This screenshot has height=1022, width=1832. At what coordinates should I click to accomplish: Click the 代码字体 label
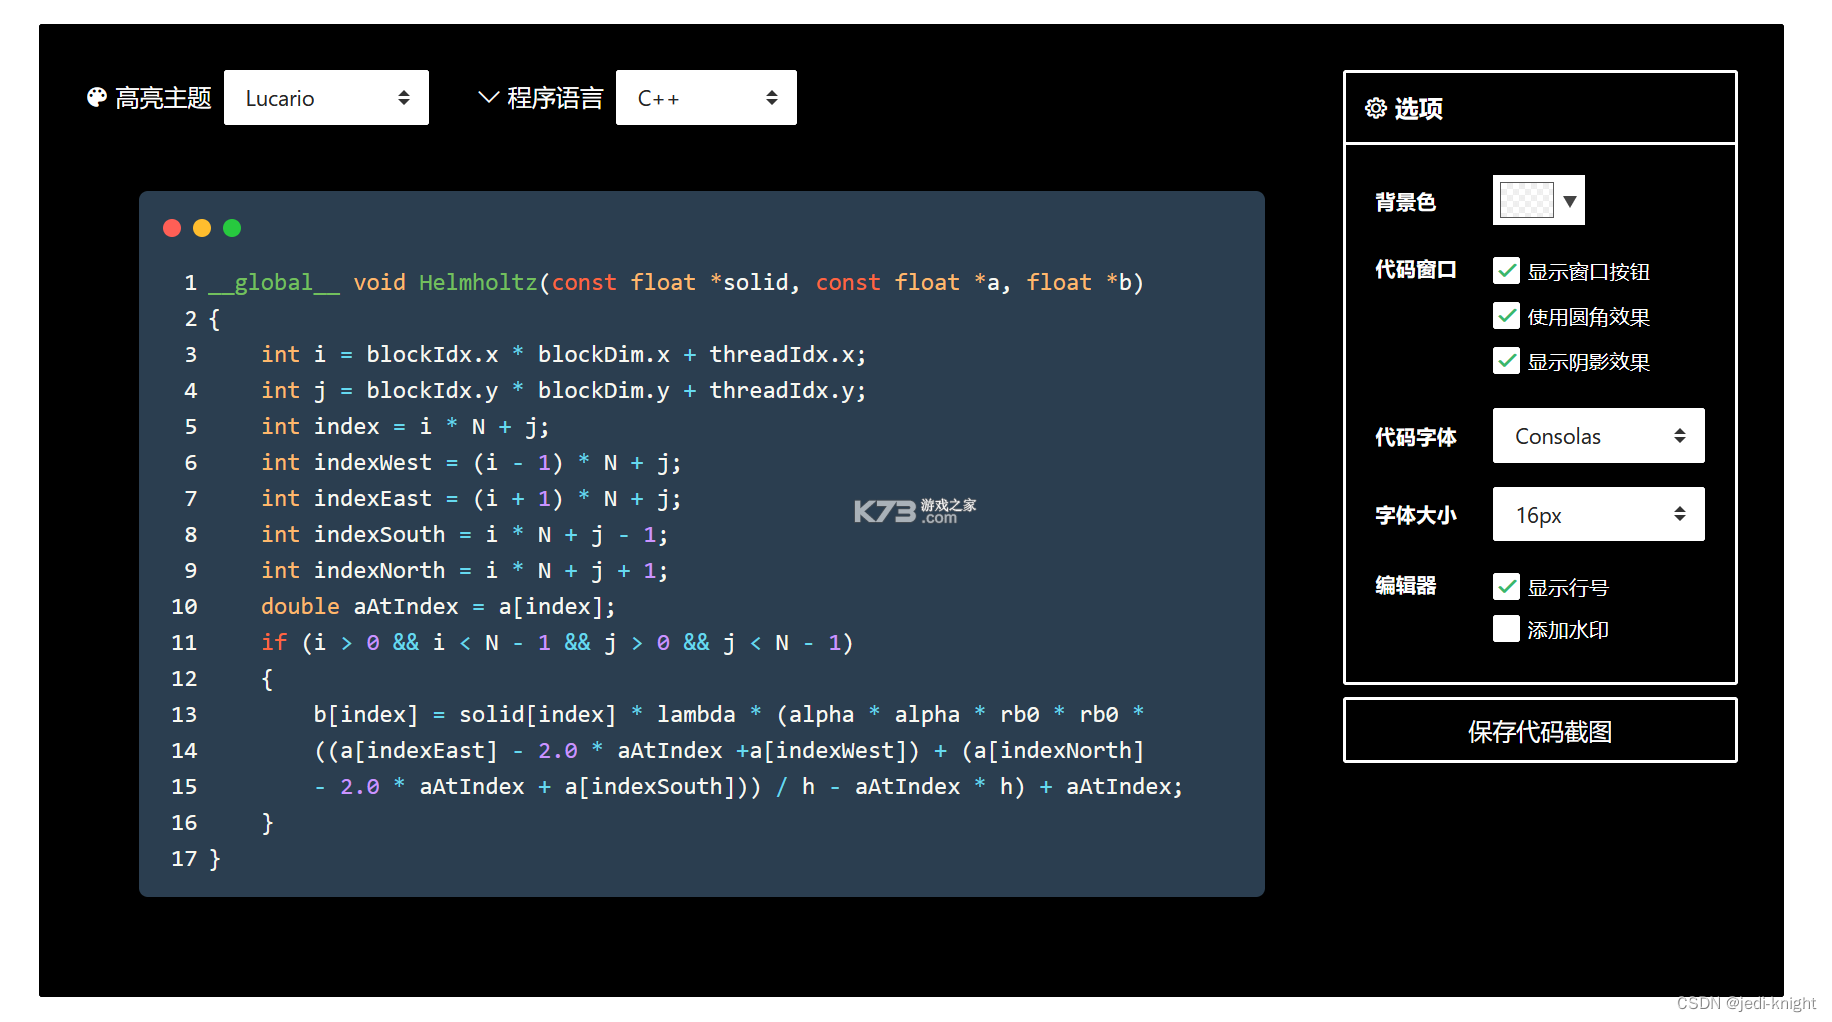point(1416,437)
